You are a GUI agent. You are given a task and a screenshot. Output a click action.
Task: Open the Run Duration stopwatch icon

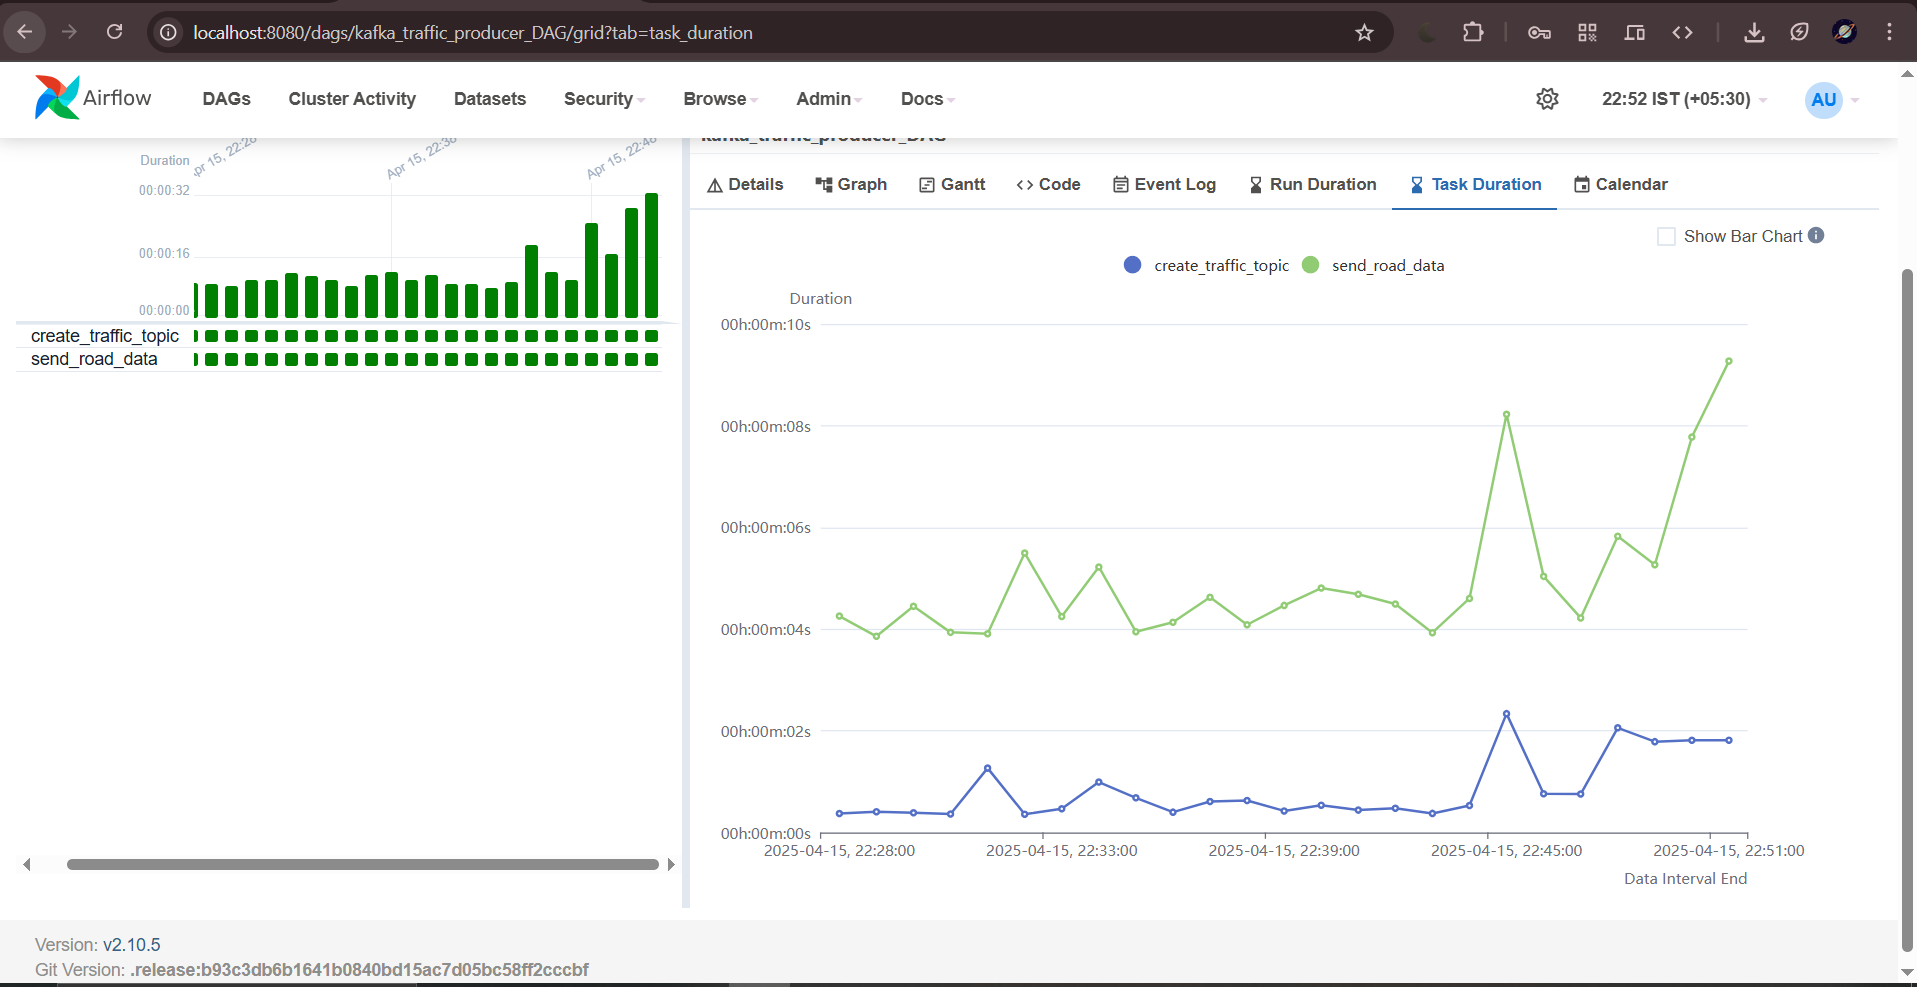click(1312, 184)
